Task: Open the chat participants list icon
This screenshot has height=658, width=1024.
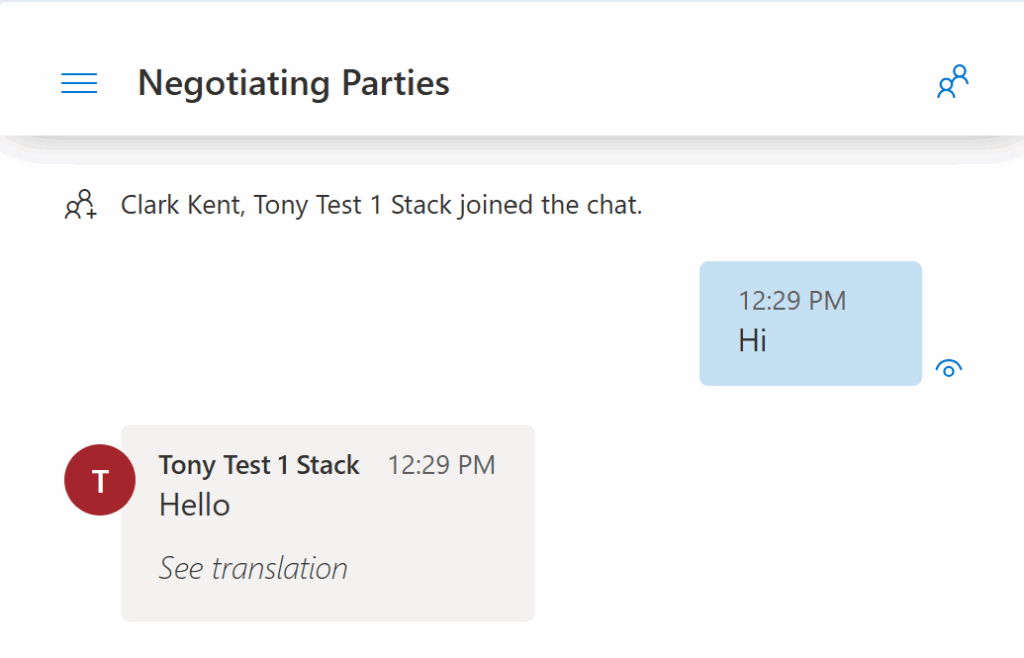Action: coord(952,82)
